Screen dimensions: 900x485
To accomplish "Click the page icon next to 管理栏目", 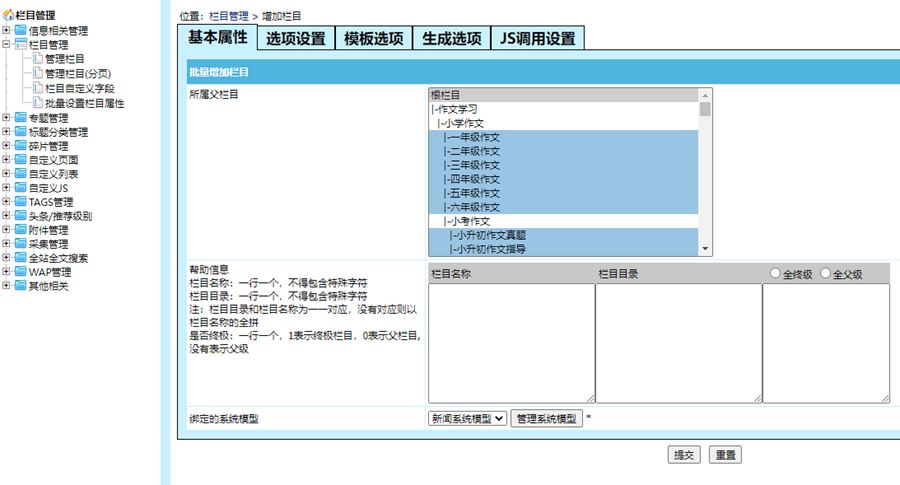I will tap(38, 59).
